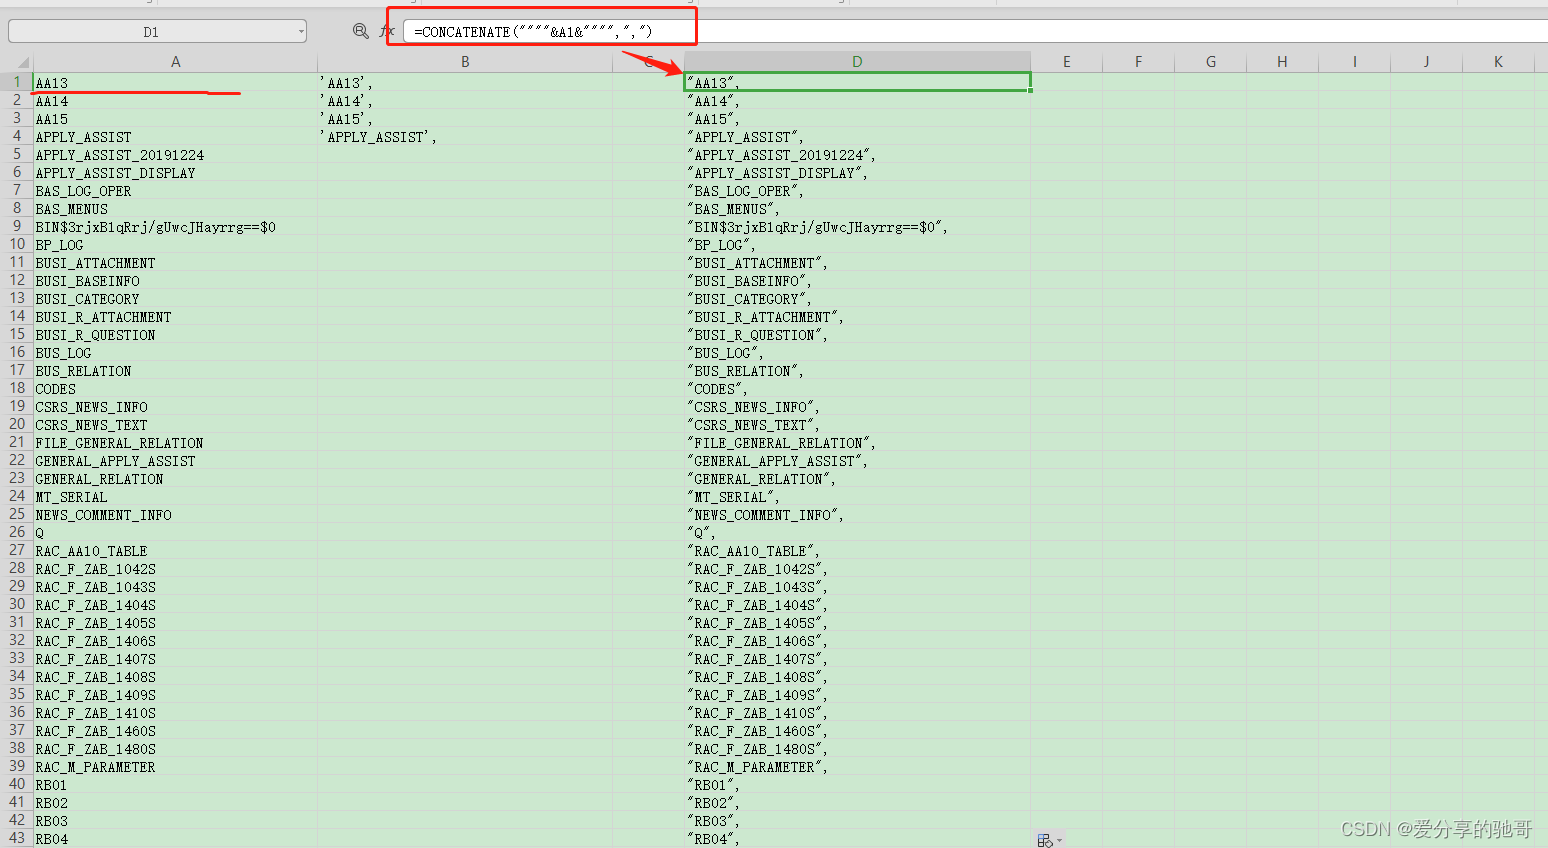The image size is (1548, 848).
Task: Click cell A4 containing APPLY_ASSIST
Action: [x=176, y=137]
